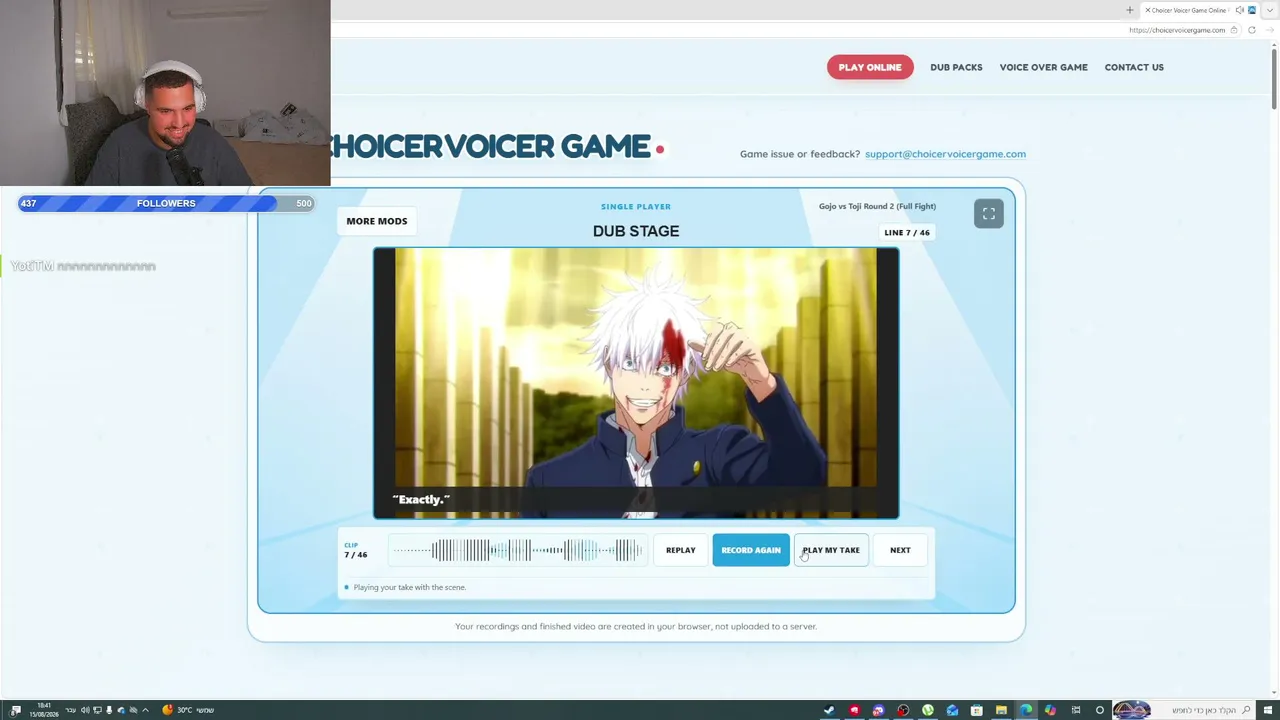Viewport: 1280px width, 720px height.
Task: Open the green uTorrent taskbar icon
Action: [928, 710]
